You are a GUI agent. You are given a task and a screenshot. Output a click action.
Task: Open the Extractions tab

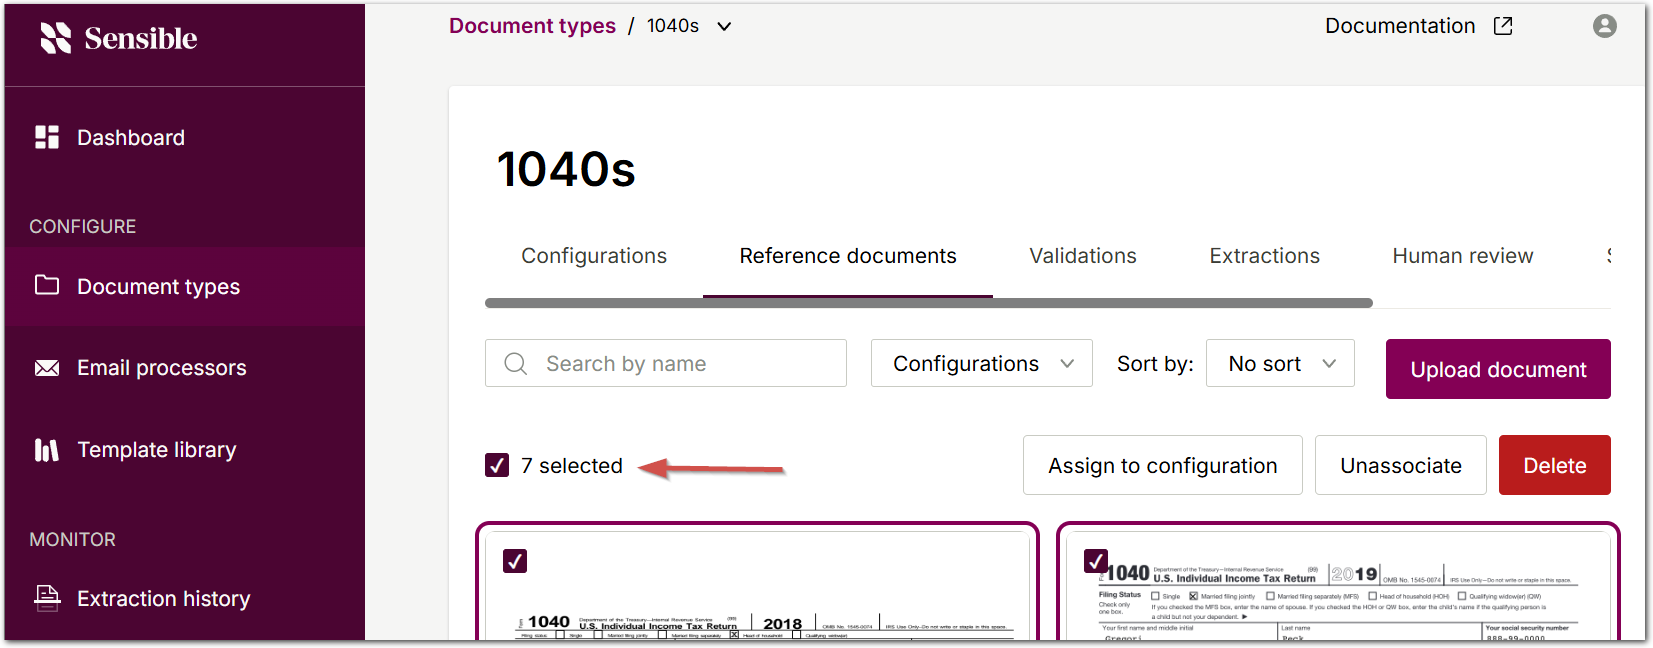click(x=1264, y=256)
